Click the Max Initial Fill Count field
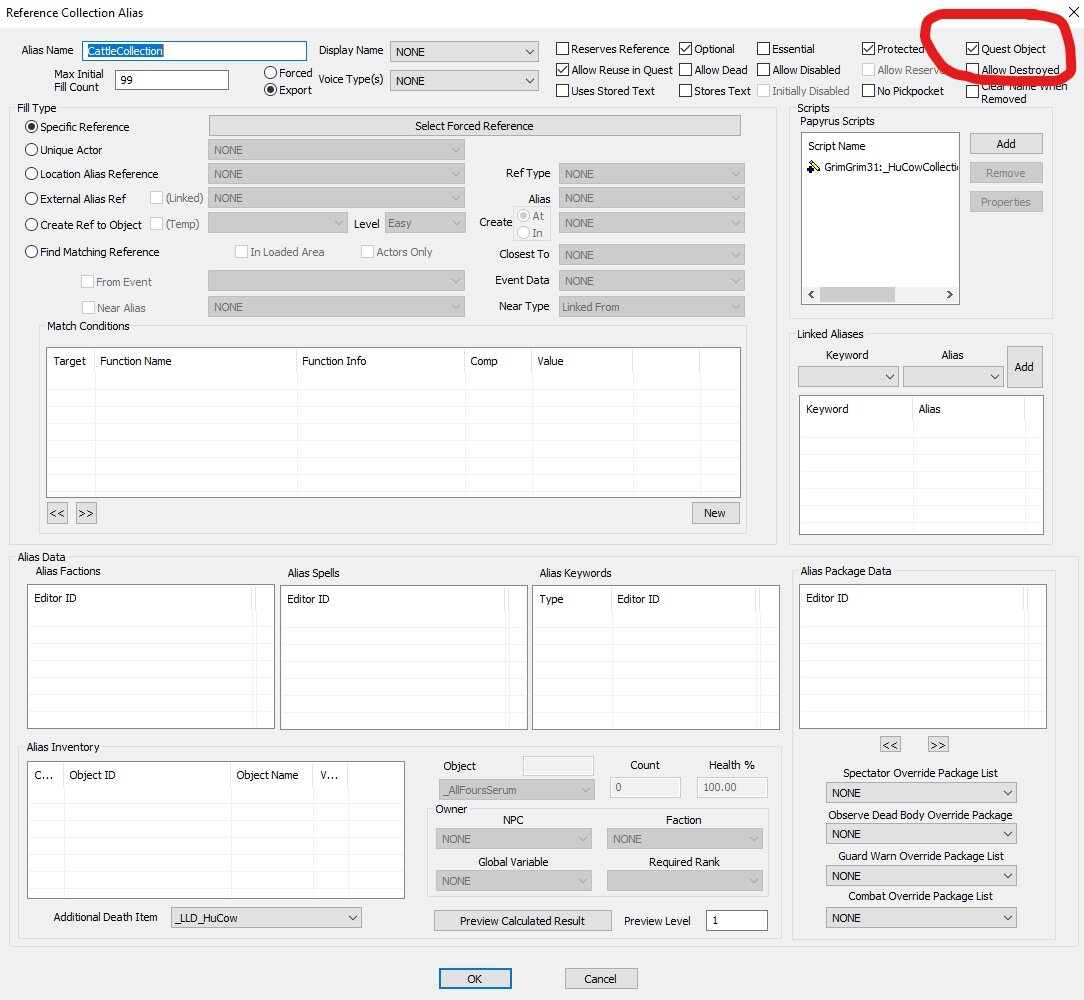1084x1000 pixels. point(171,80)
